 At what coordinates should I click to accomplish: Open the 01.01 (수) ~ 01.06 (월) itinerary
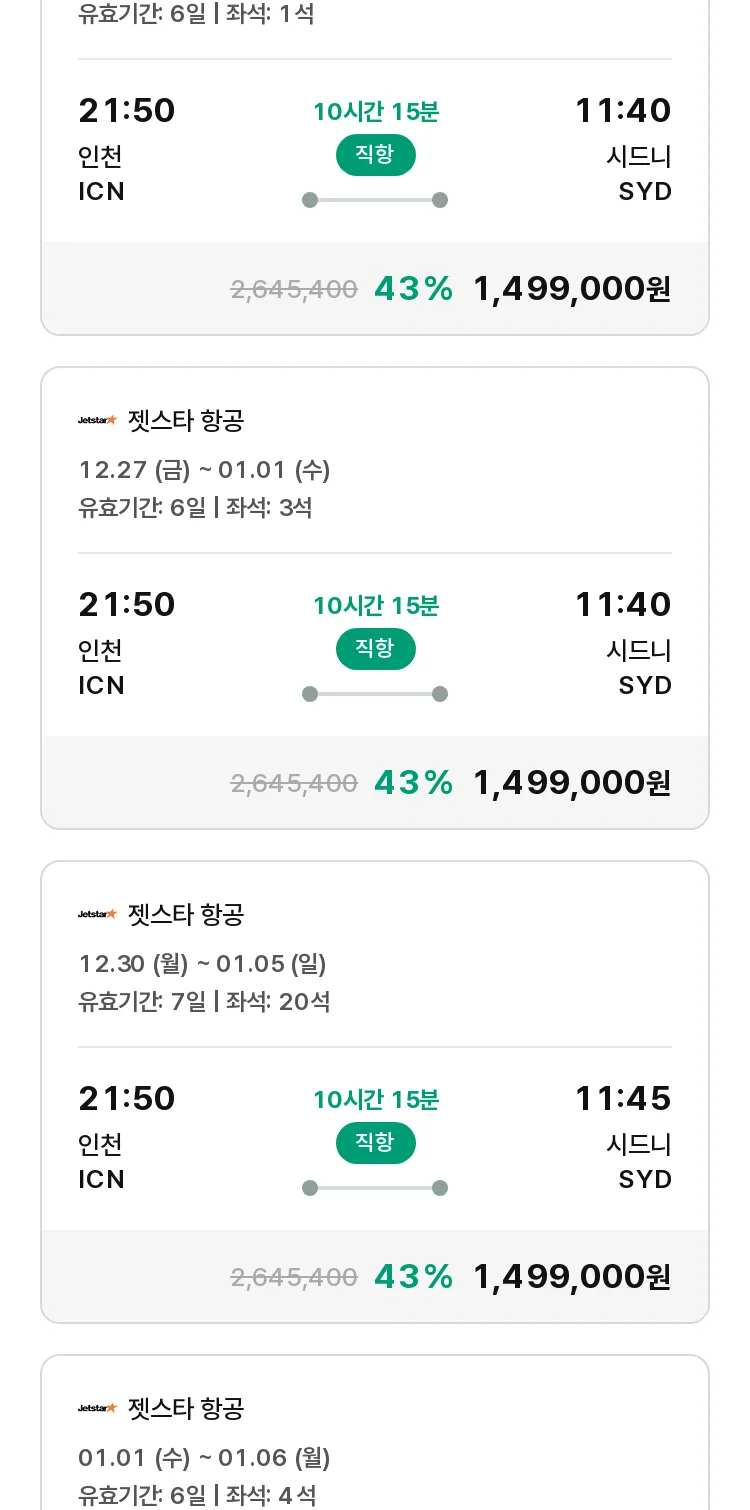coord(204,1457)
